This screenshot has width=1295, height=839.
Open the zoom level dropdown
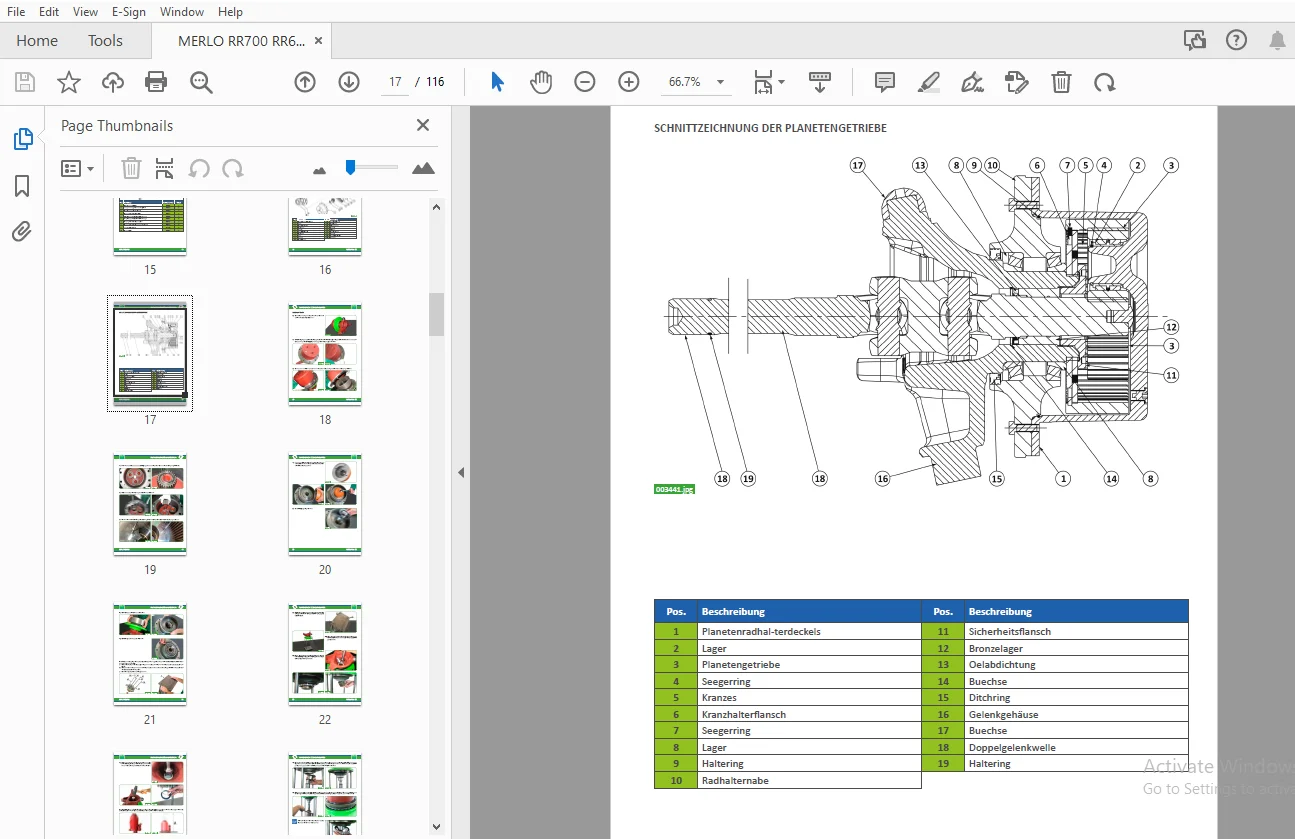coord(720,82)
